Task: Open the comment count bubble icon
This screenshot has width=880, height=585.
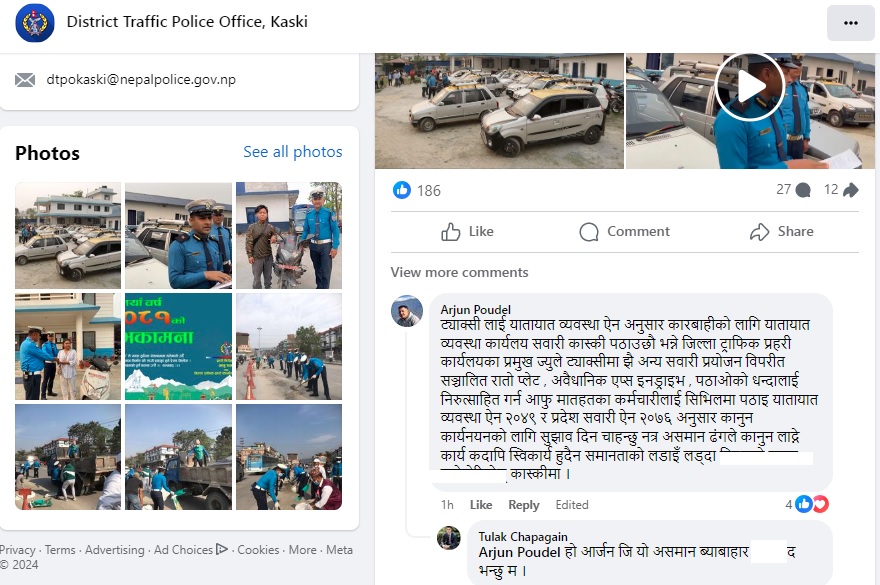Action: tap(803, 190)
